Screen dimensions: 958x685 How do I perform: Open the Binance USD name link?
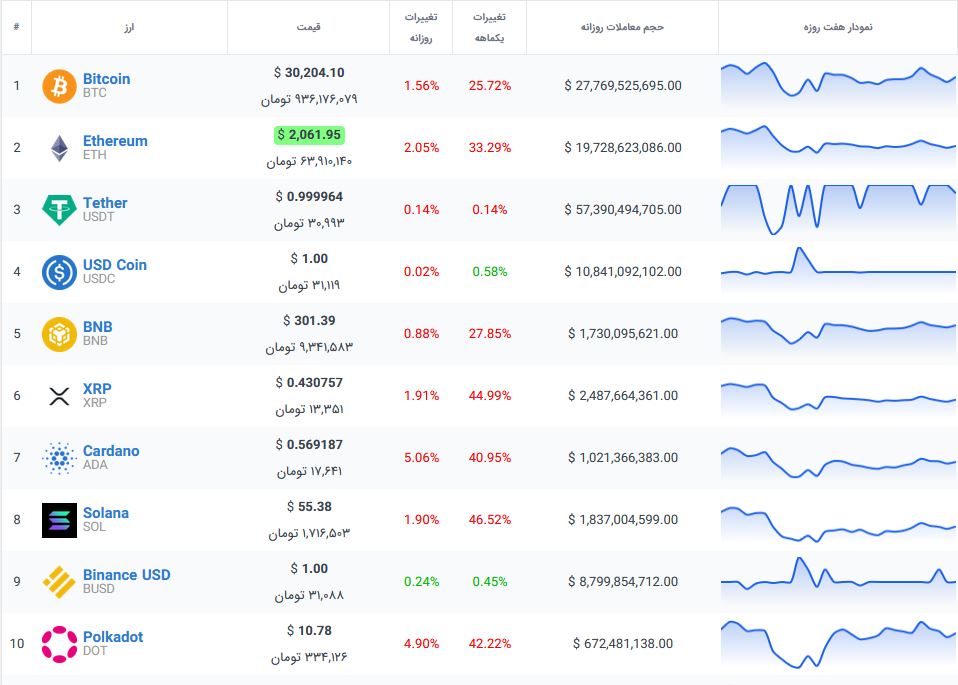point(126,575)
